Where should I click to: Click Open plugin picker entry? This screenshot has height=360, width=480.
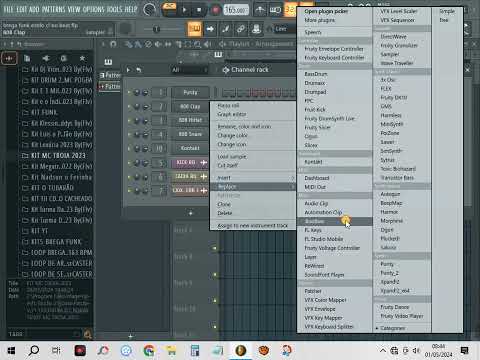point(326,11)
